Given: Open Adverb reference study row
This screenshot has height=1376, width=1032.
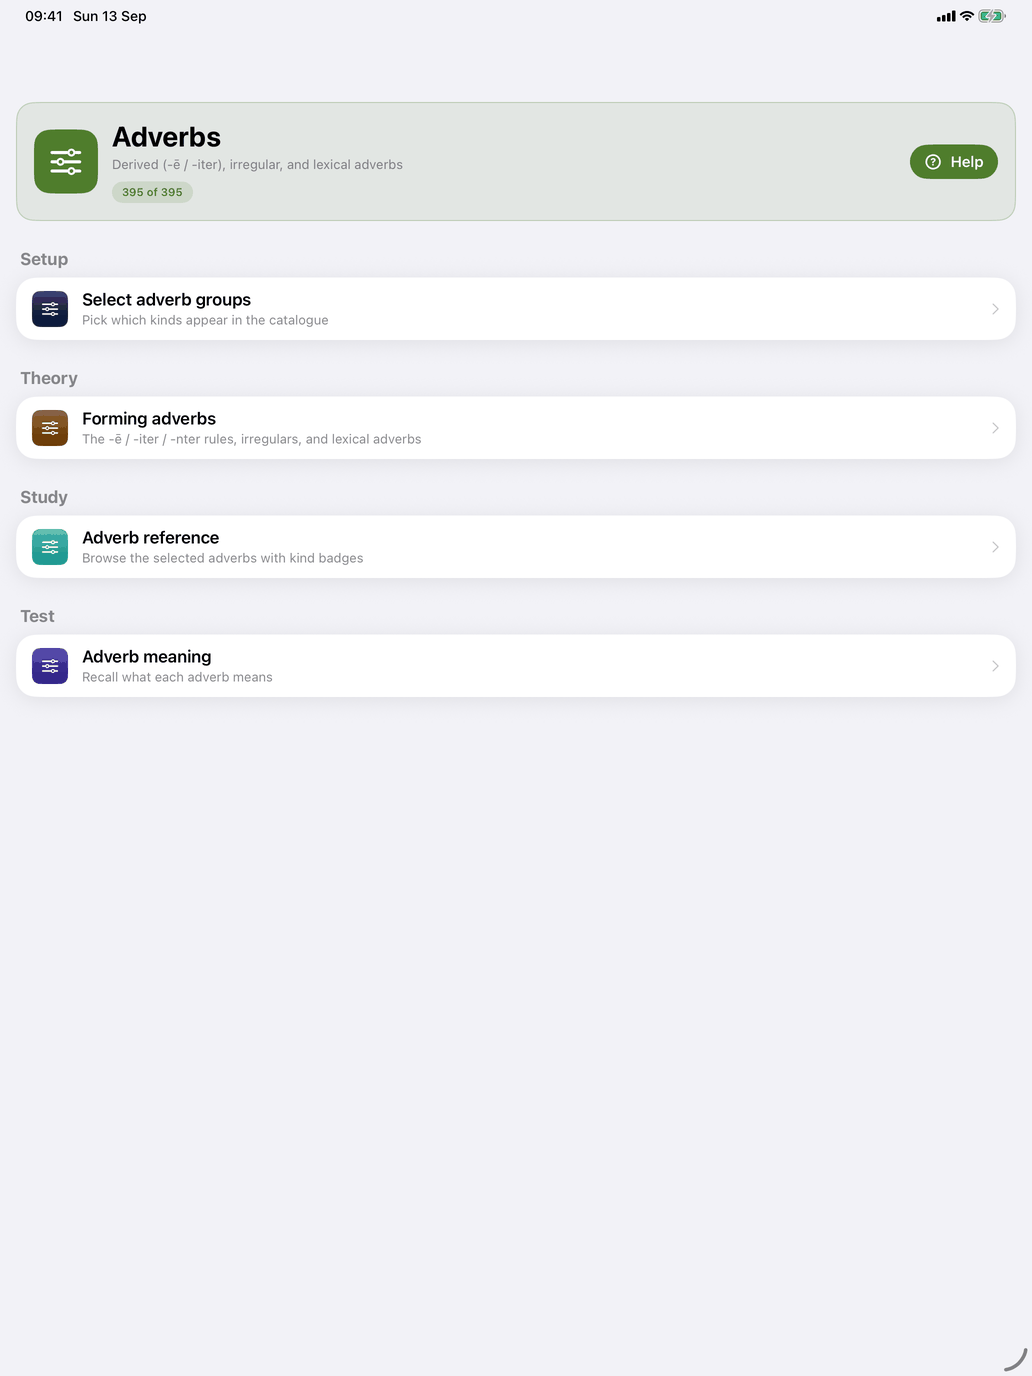Looking at the screenshot, I should pyautogui.click(x=516, y=547).
